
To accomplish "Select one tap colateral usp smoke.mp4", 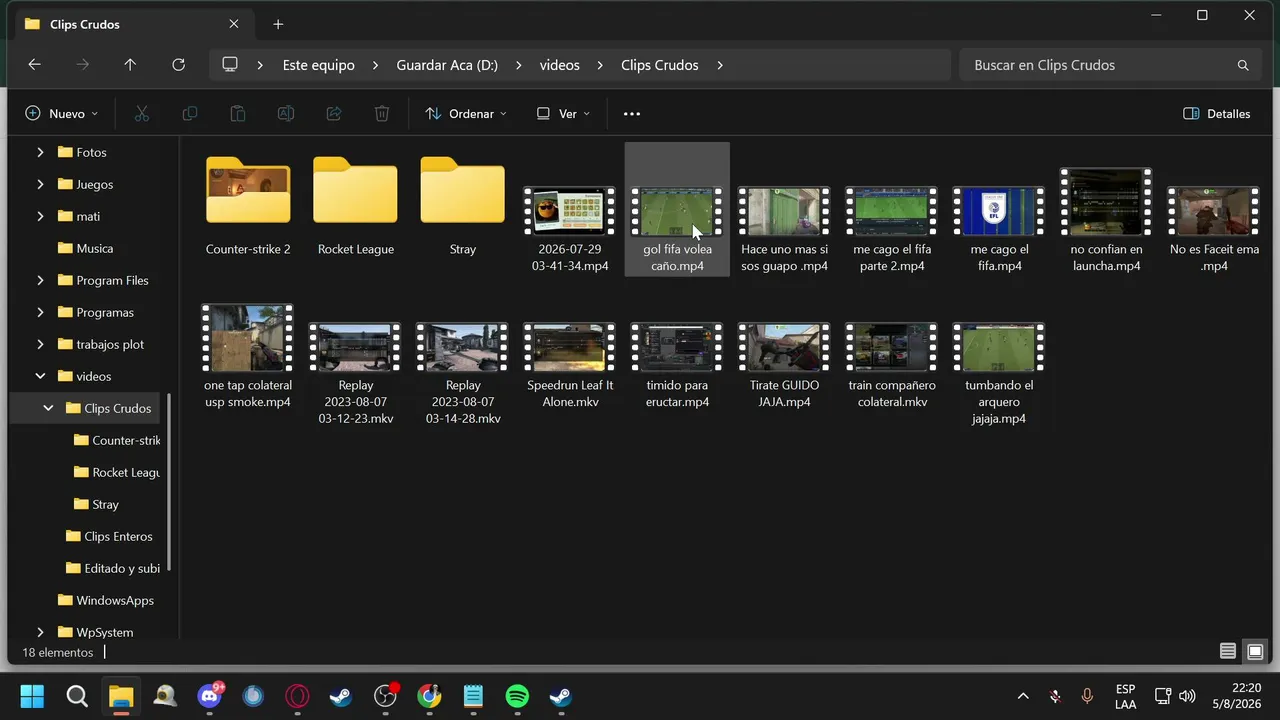I will 248,356.
